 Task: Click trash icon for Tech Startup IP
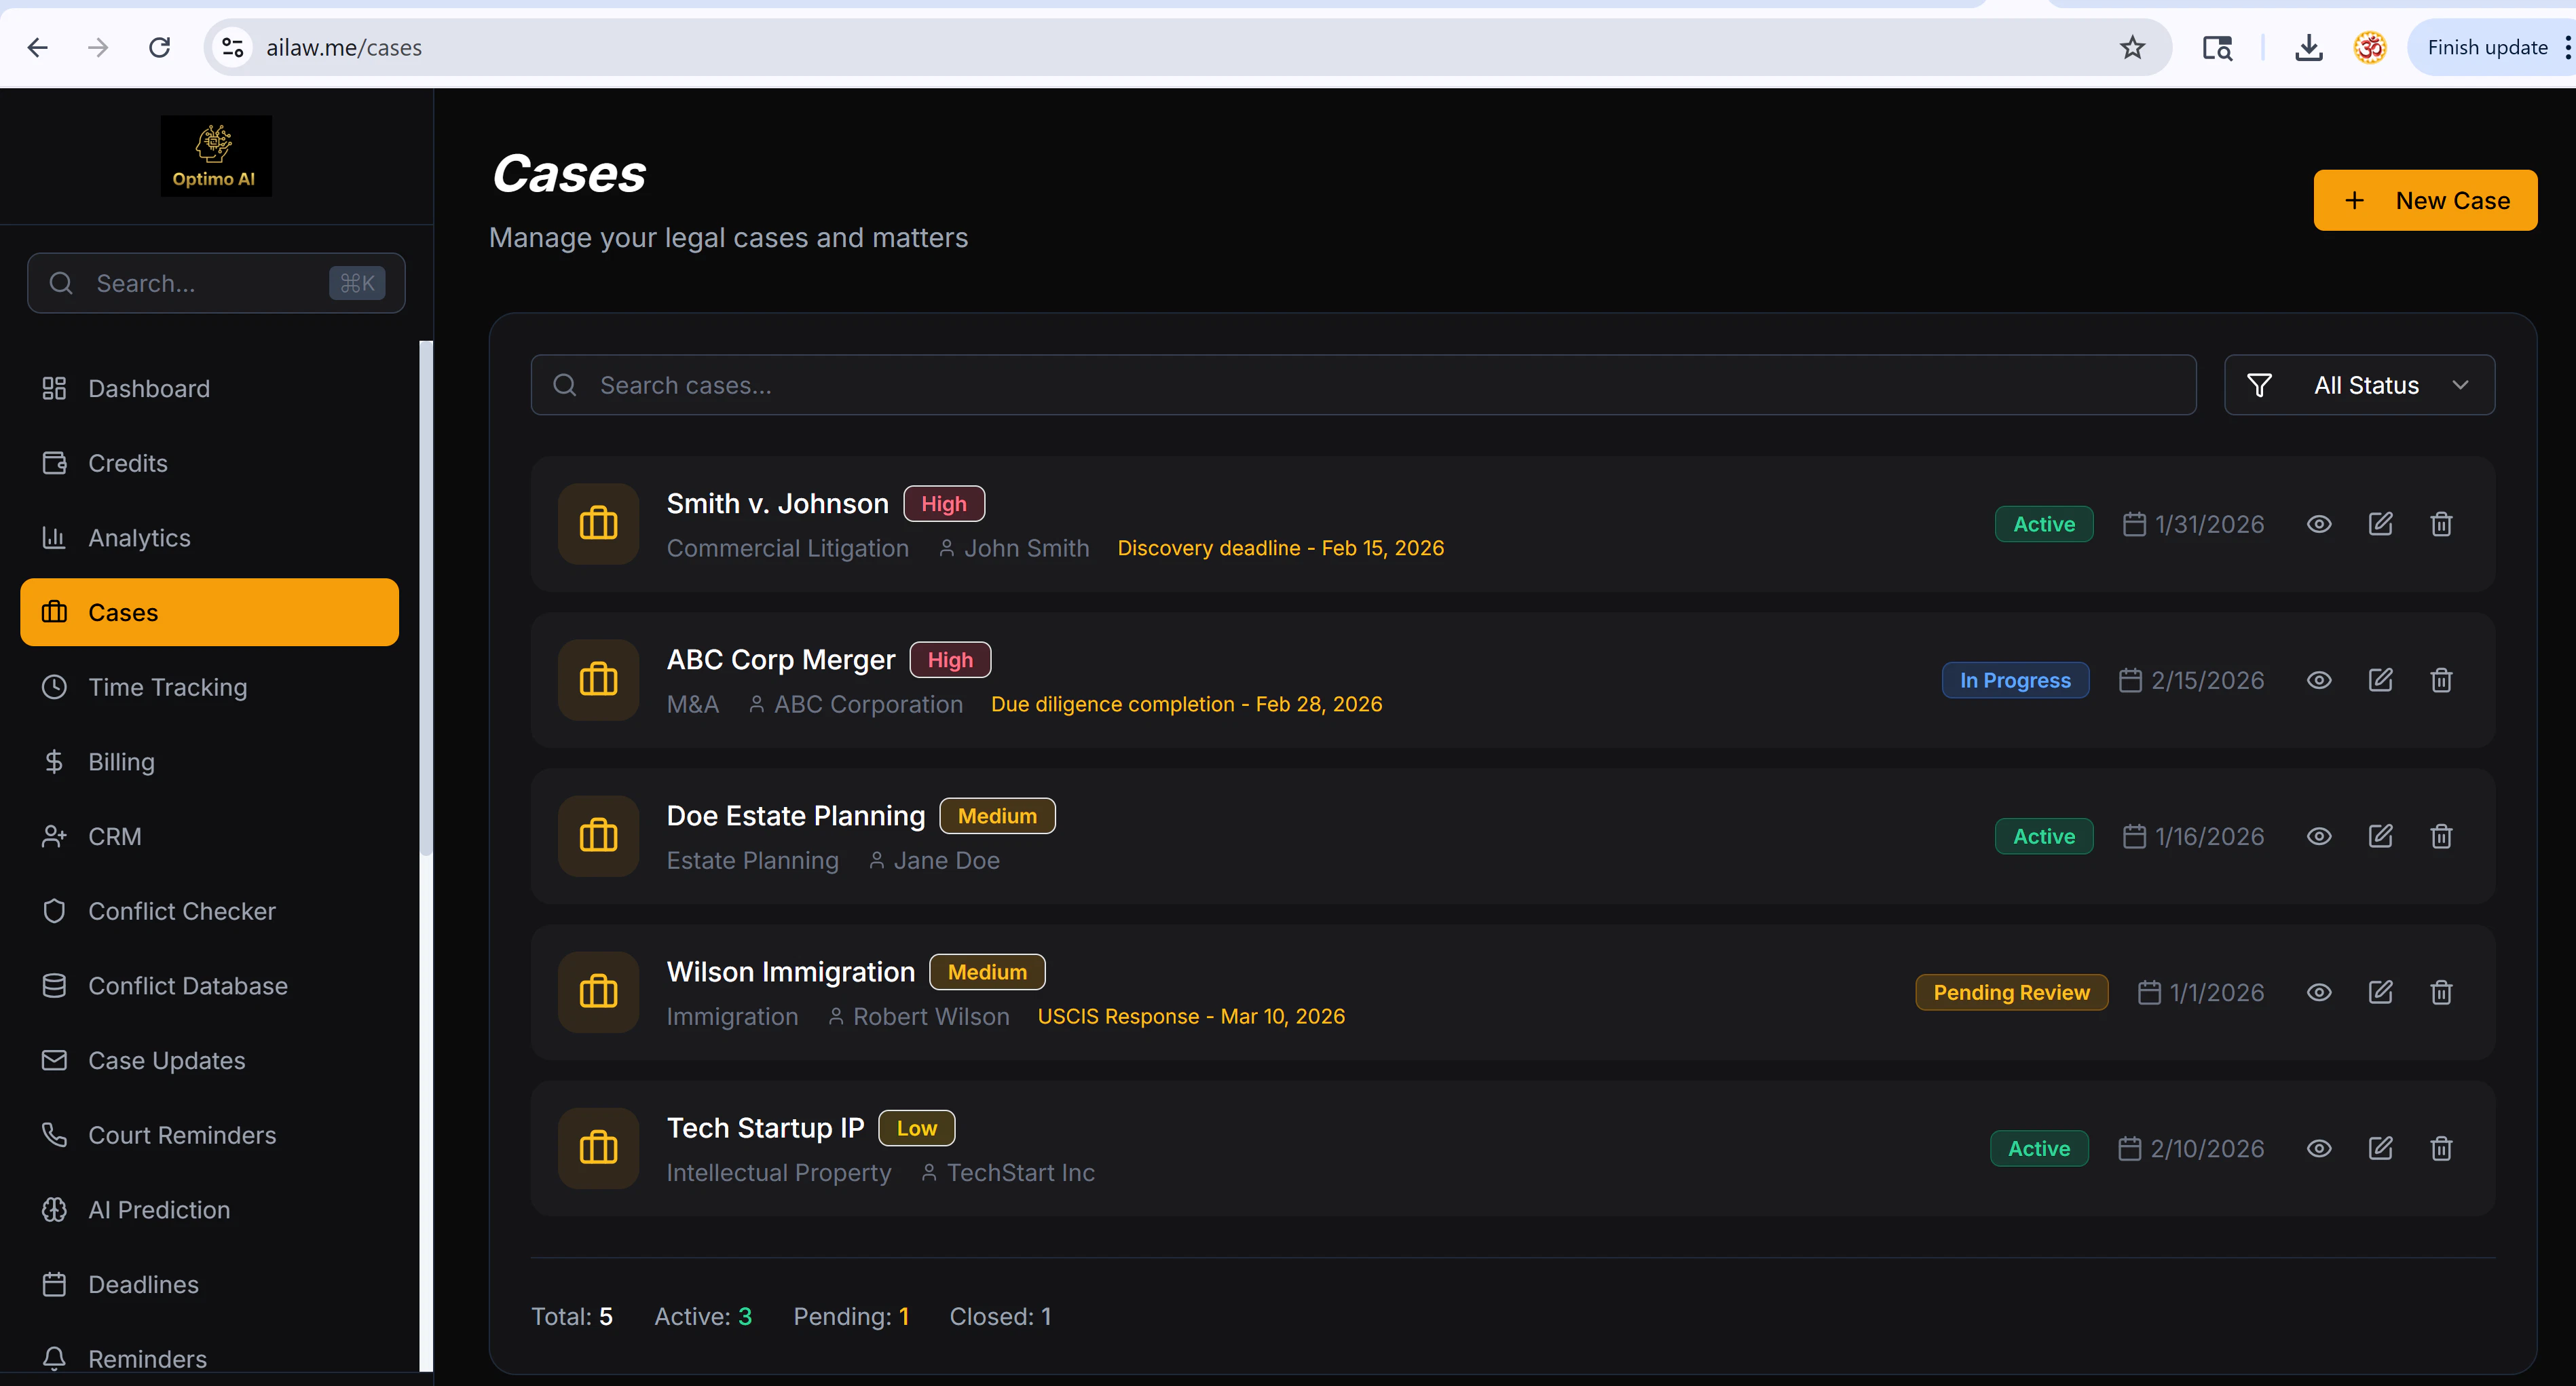[2441, 1148]
